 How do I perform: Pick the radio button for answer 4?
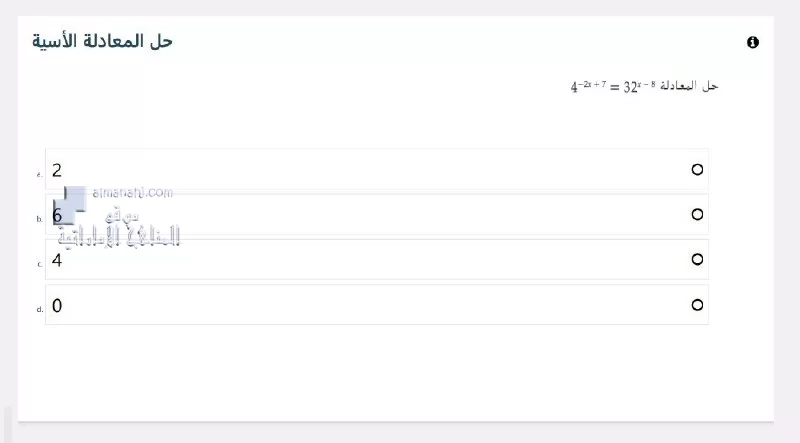tap(697, 259)
